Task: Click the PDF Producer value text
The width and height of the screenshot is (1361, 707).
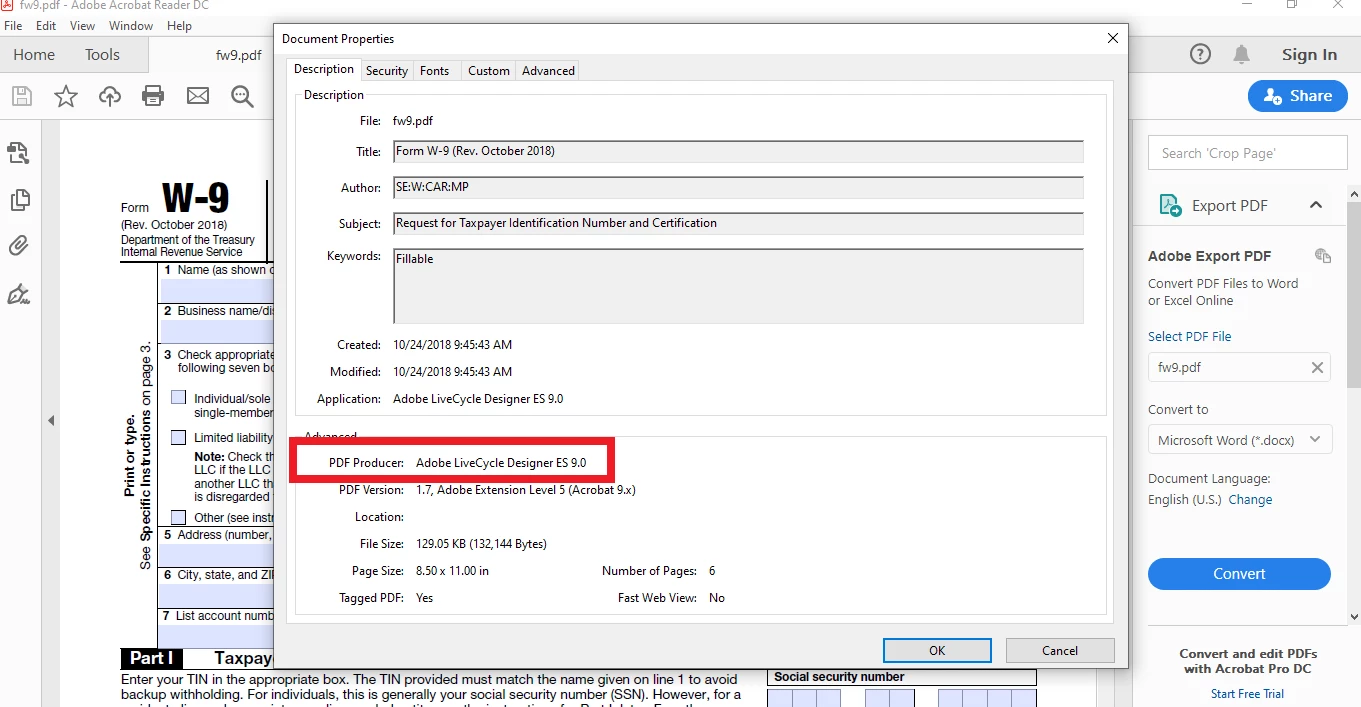Action: click(x=501, y=463)
